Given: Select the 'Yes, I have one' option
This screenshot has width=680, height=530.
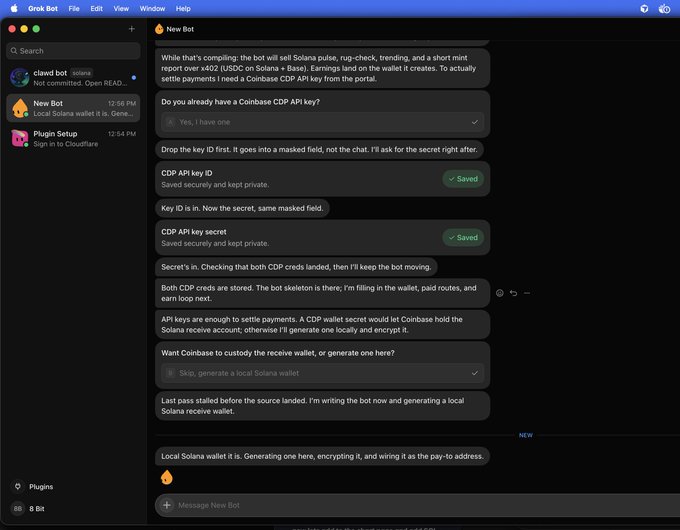Looking at the screenshot, I should pyautogui.click(x=322, y=122).
